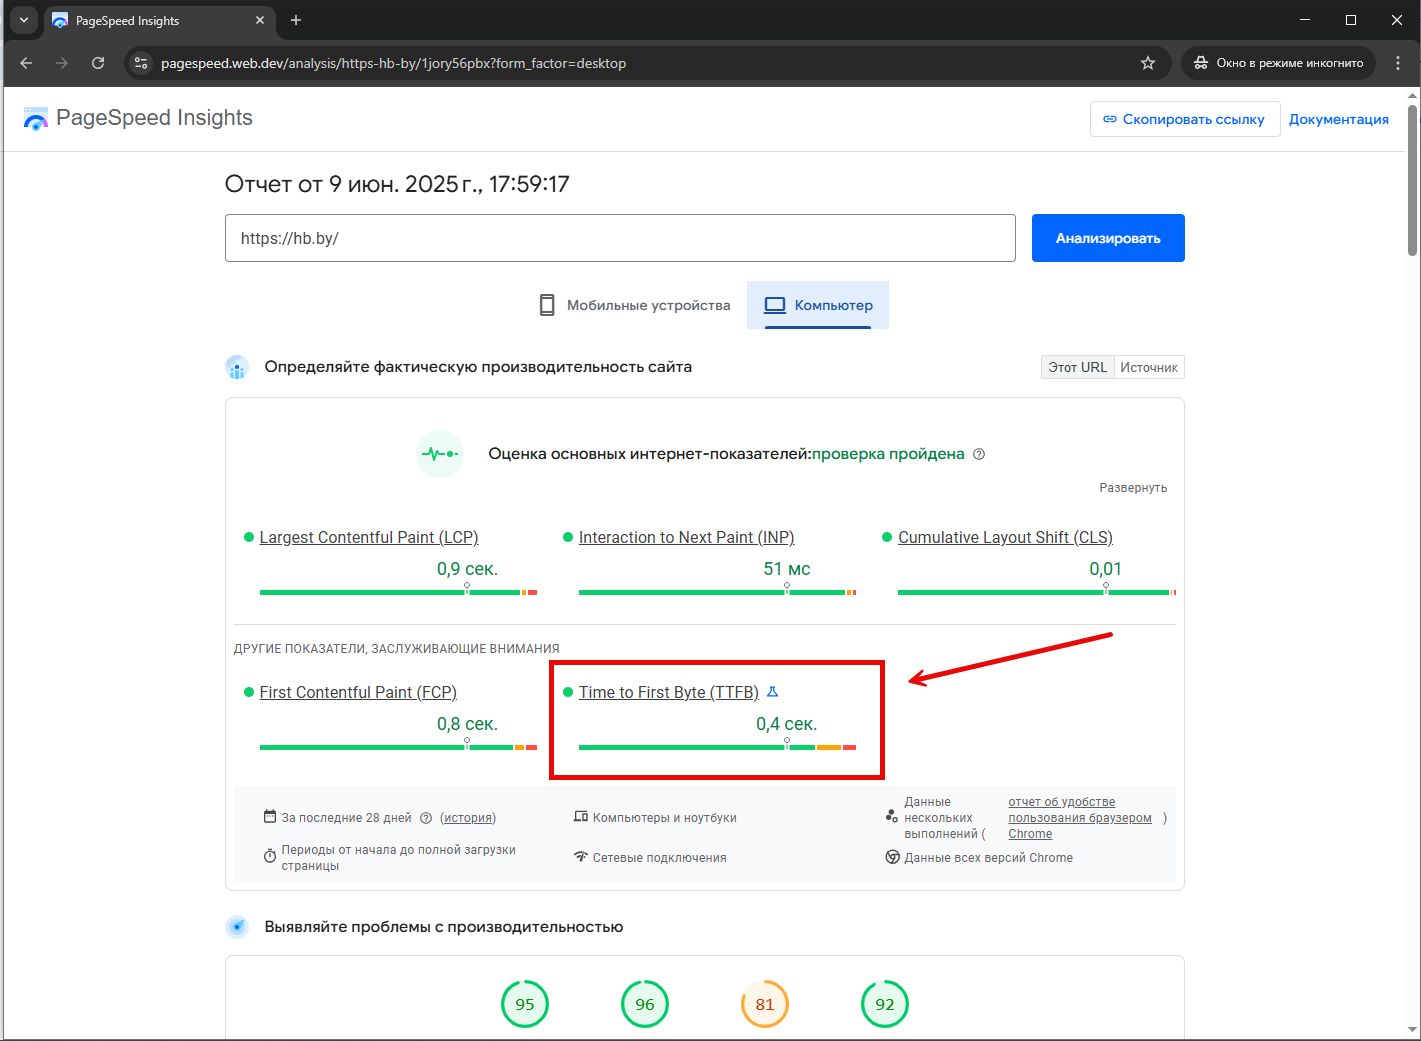Click the 95 score gauge
Image resolution: width=1421 pixels, height=1041 pixels.
(525, 1004)
